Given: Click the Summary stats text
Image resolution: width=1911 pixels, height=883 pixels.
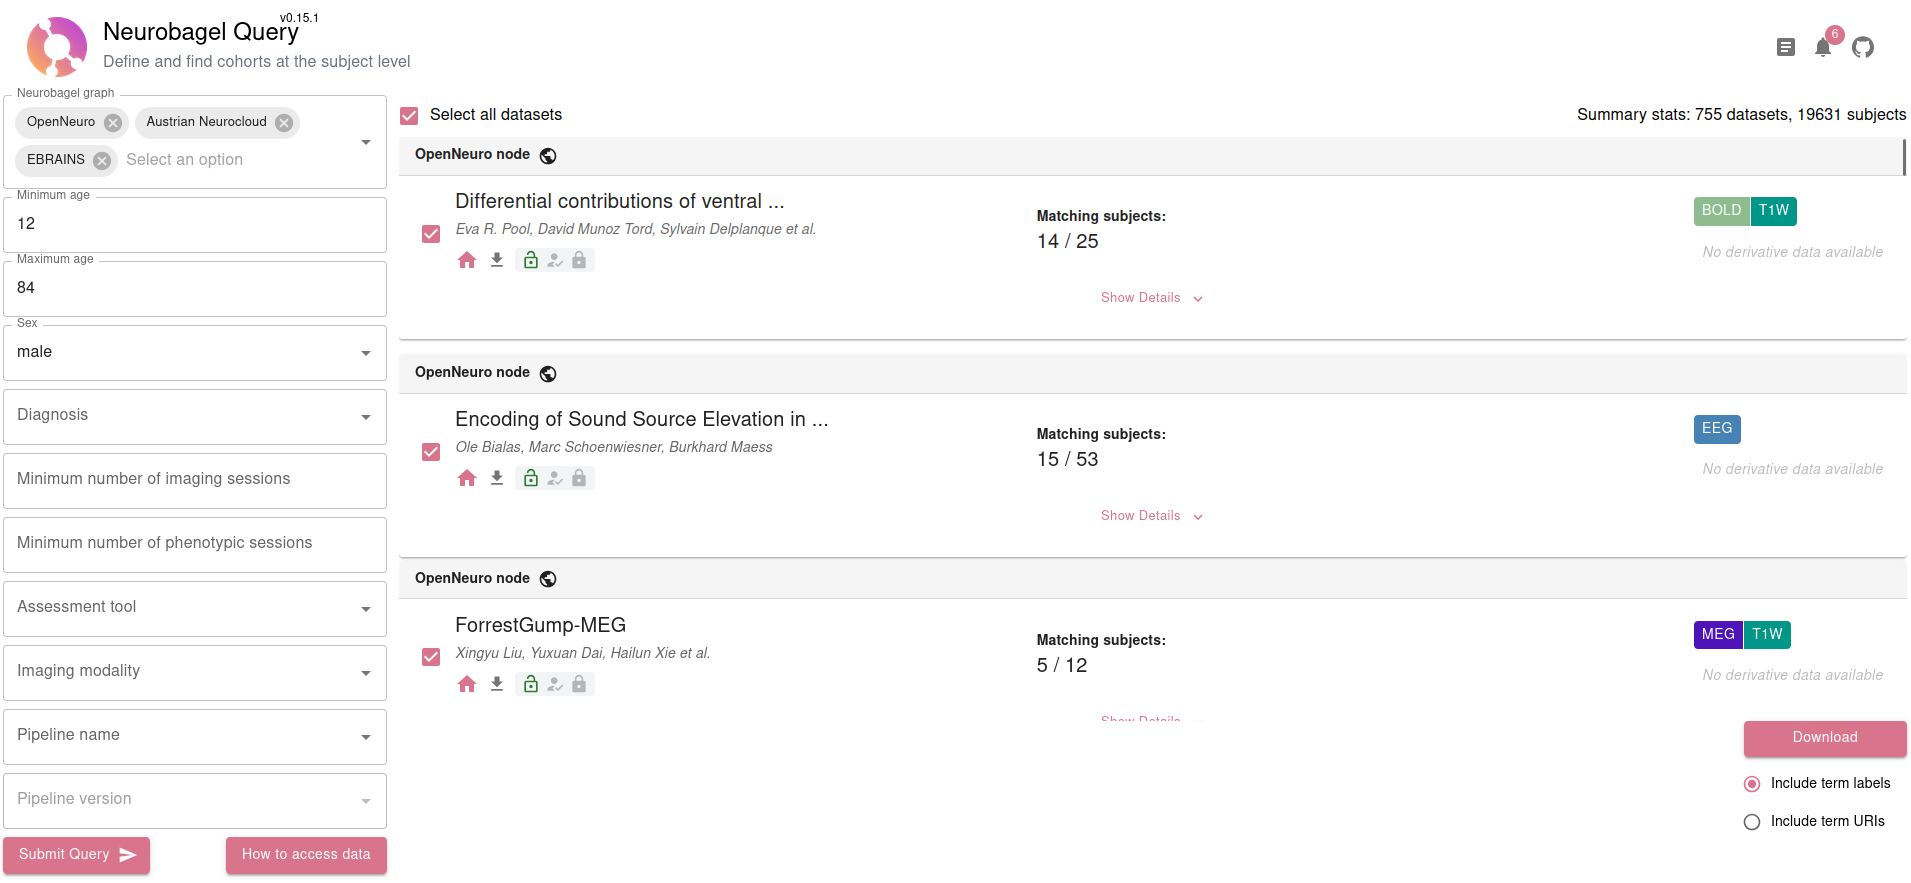Looking at the screenshot, I should [x=1742, y=115].
